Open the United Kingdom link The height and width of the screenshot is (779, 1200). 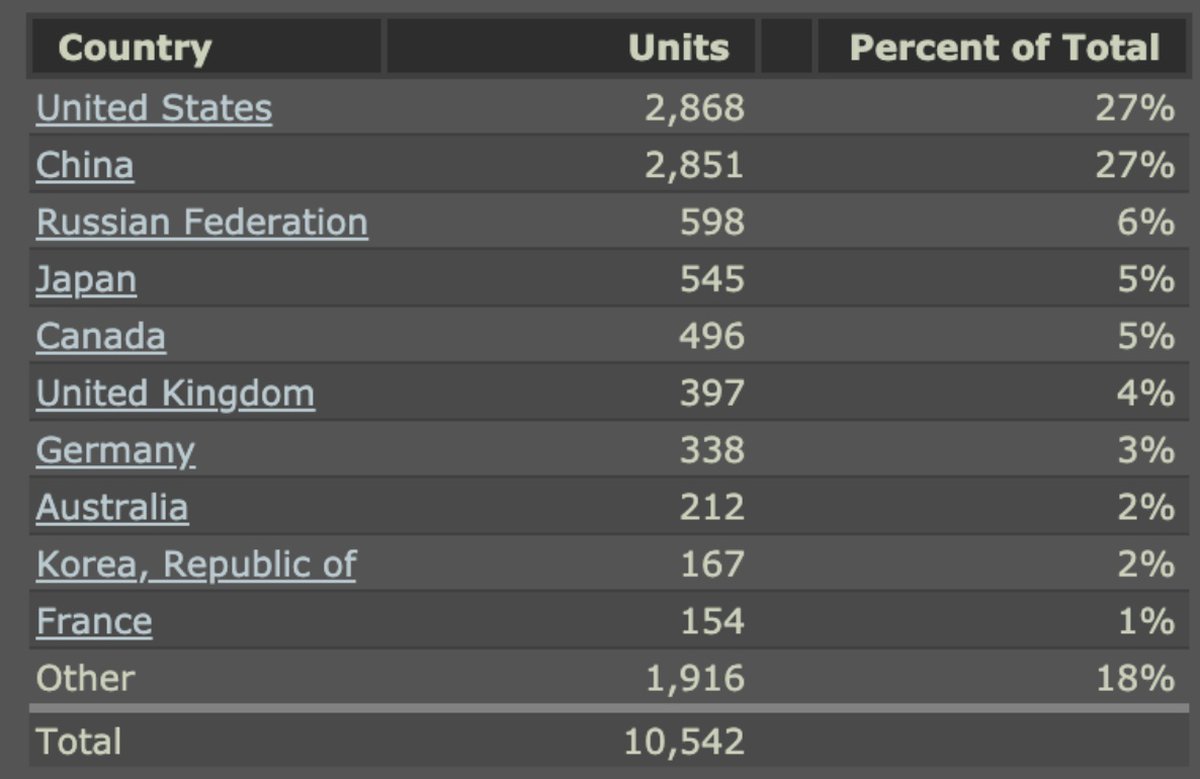(175, 393)
